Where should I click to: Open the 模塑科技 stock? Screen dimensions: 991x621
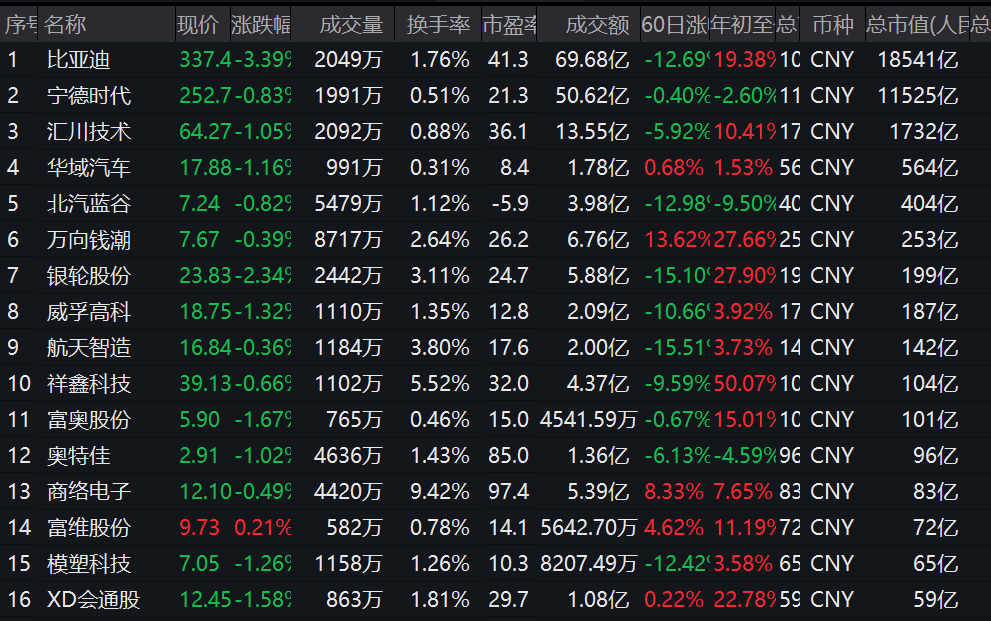point(89,564)
